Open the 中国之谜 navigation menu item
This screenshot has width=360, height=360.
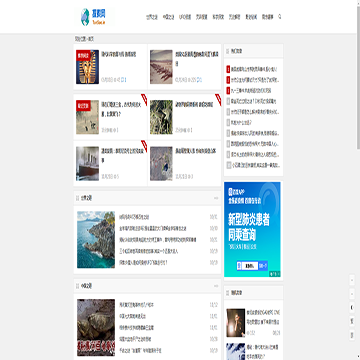click(168, 17)
